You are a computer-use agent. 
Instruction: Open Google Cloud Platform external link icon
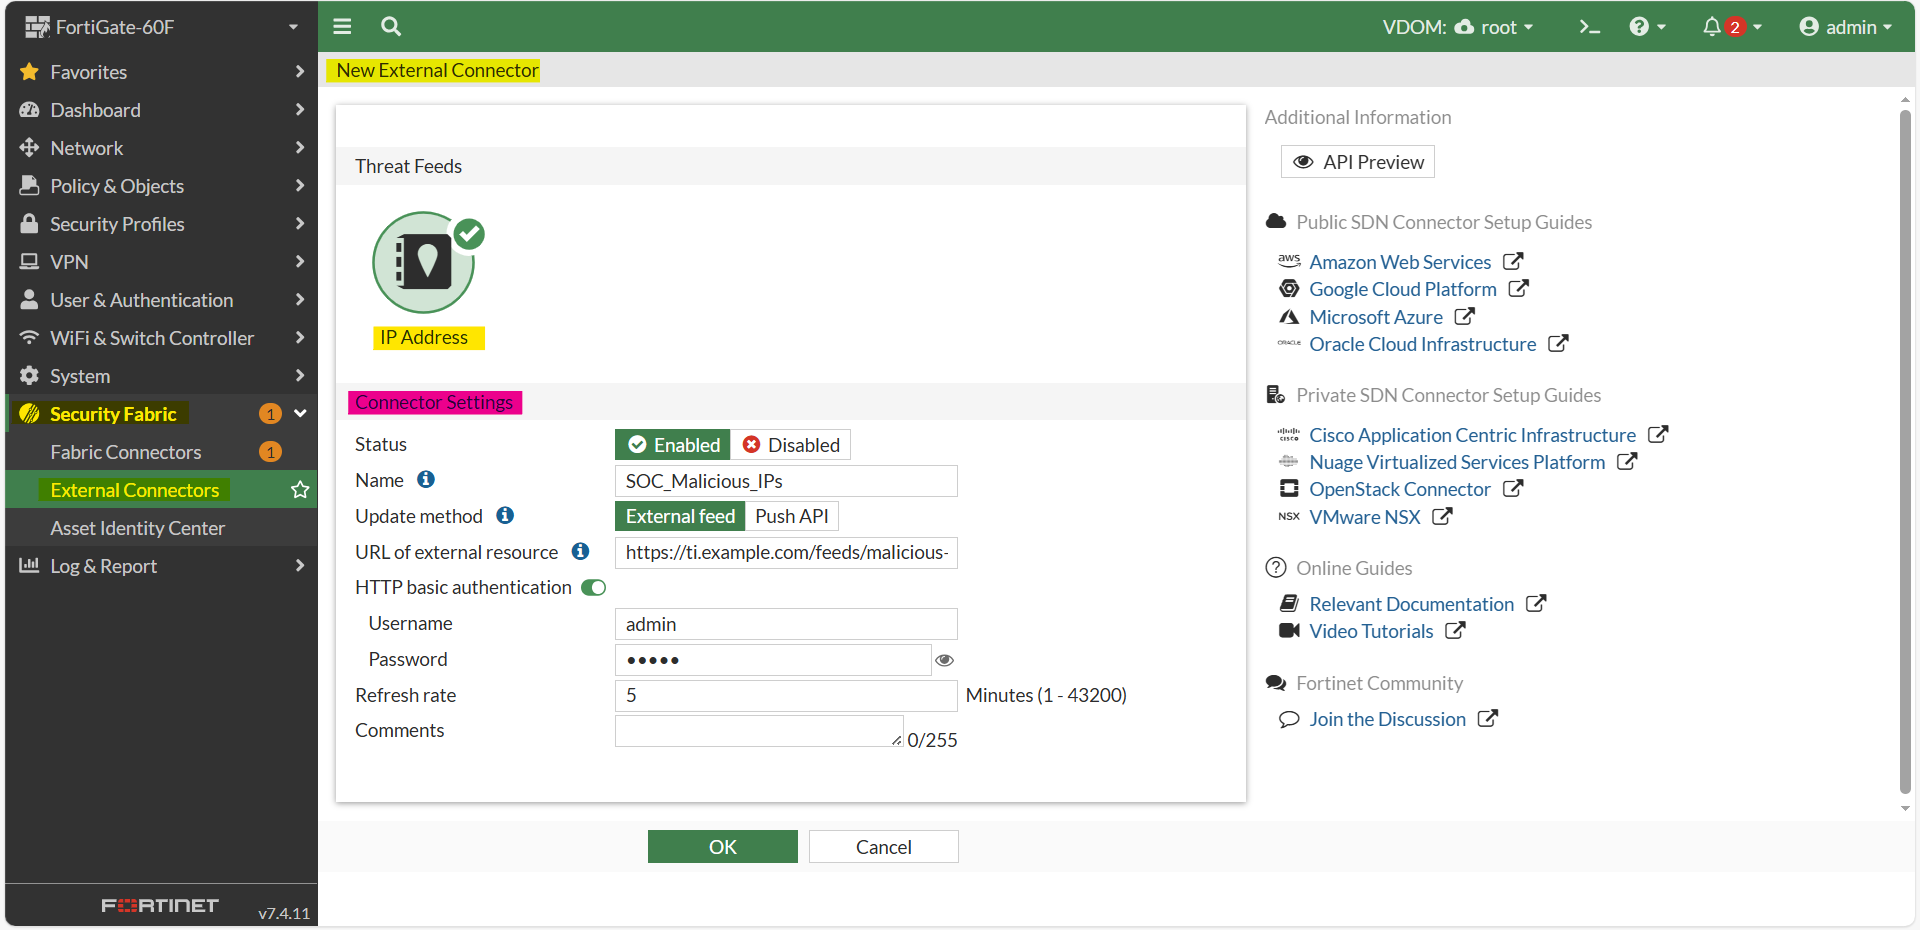(1519, 289)
